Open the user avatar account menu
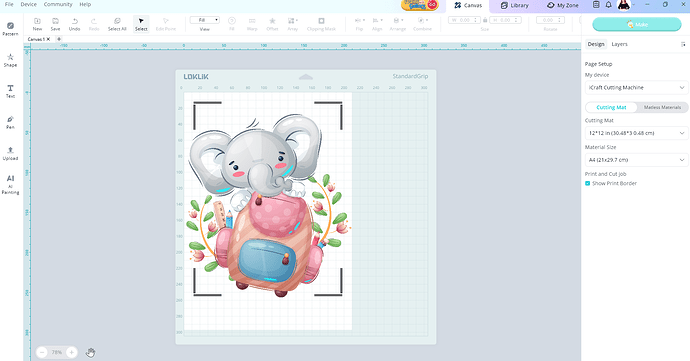Screen dimensions: 690x361 tap(624, 5)
